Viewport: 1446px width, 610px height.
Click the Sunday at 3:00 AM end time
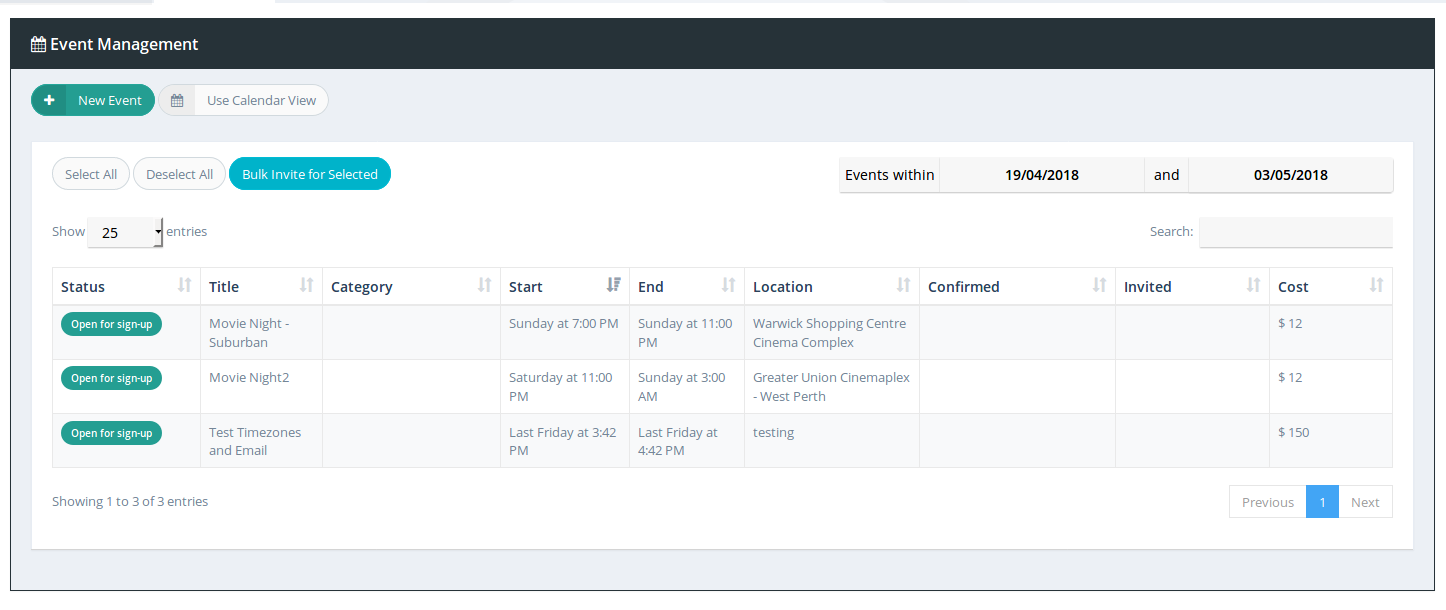[684, 387]
